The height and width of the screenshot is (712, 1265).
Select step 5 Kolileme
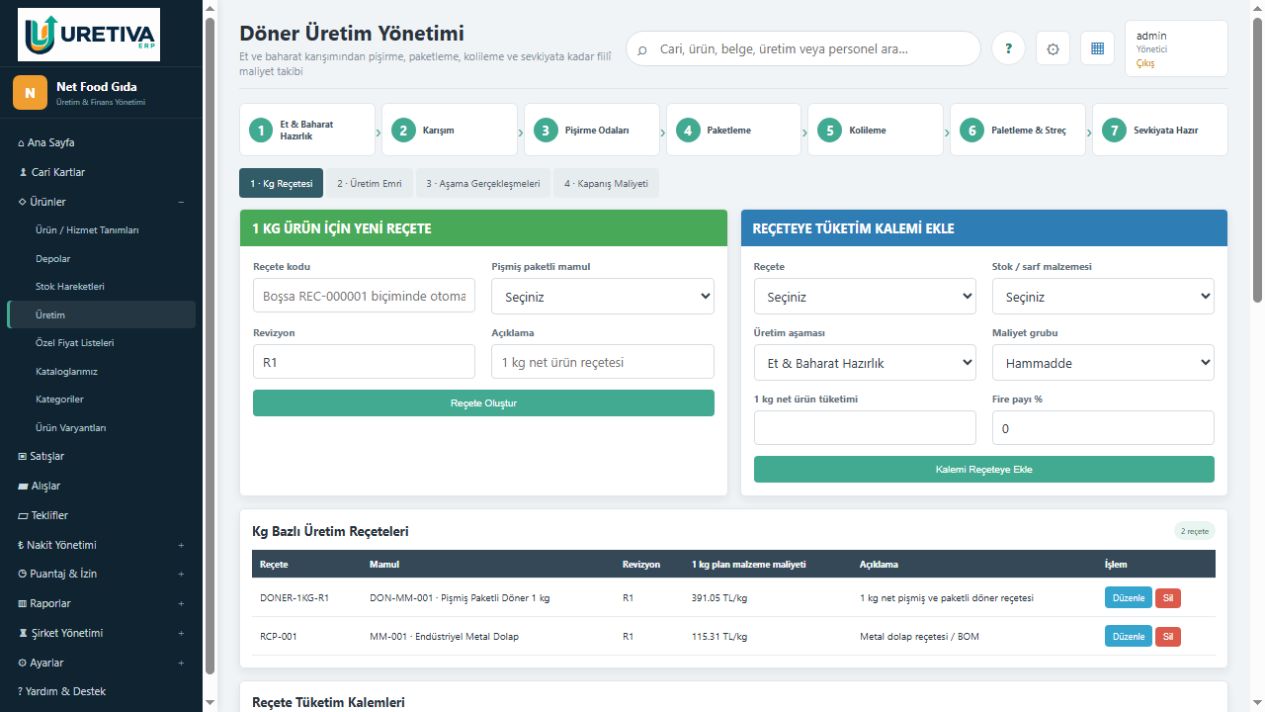click(875, 130)
